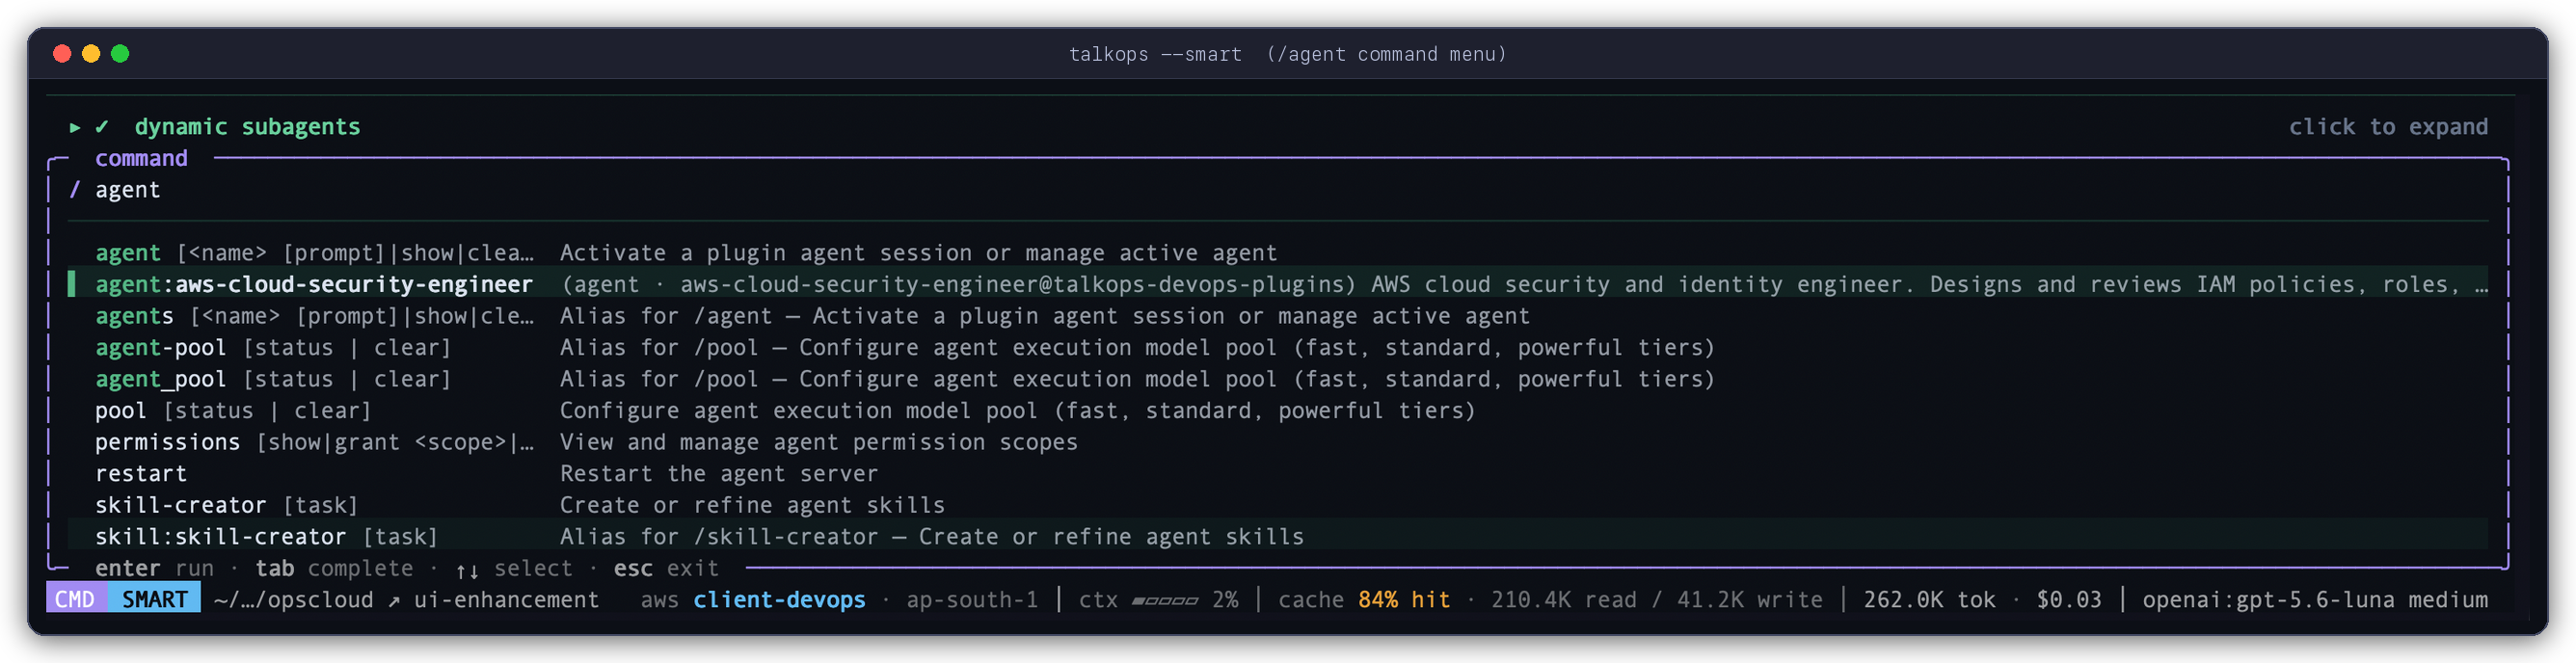The image size is (2576, 663).
Task: Click the ctx usage progress bar
Action: point(1165,600)
